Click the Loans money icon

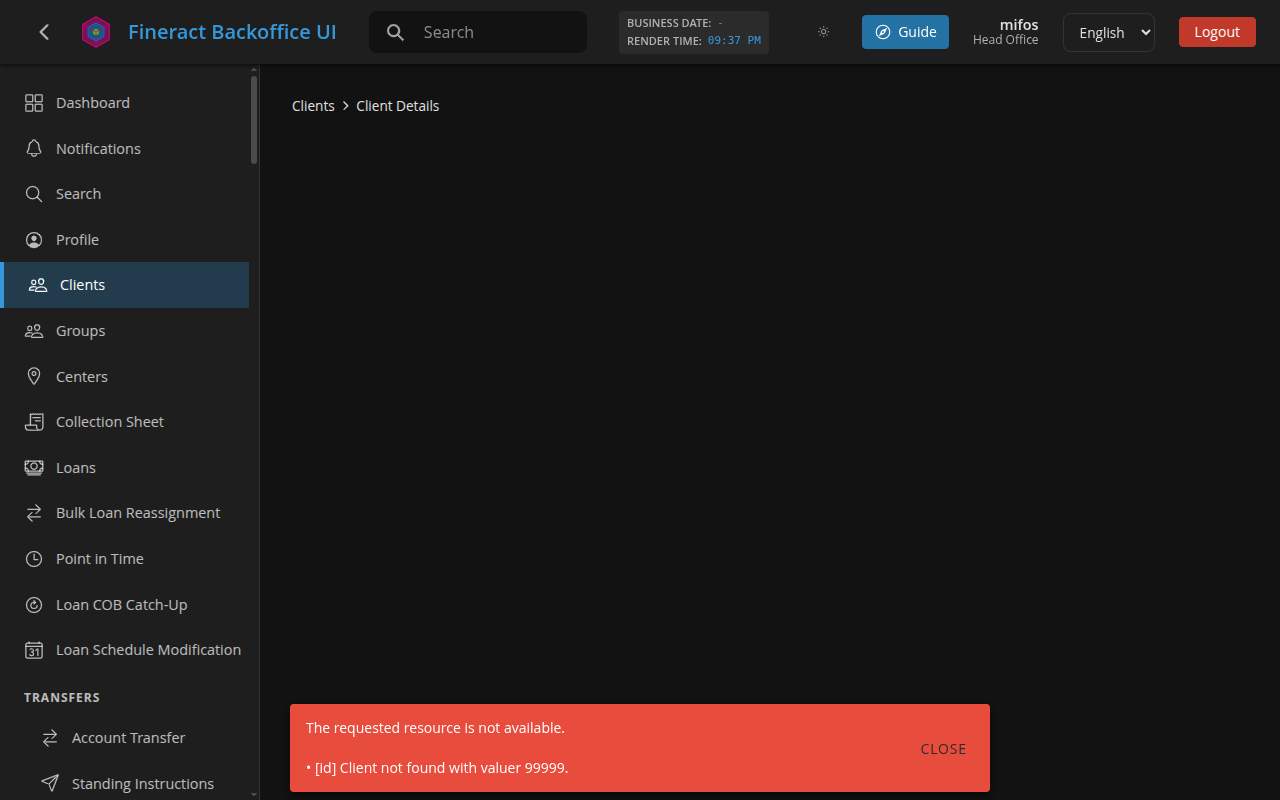(34, 467)
